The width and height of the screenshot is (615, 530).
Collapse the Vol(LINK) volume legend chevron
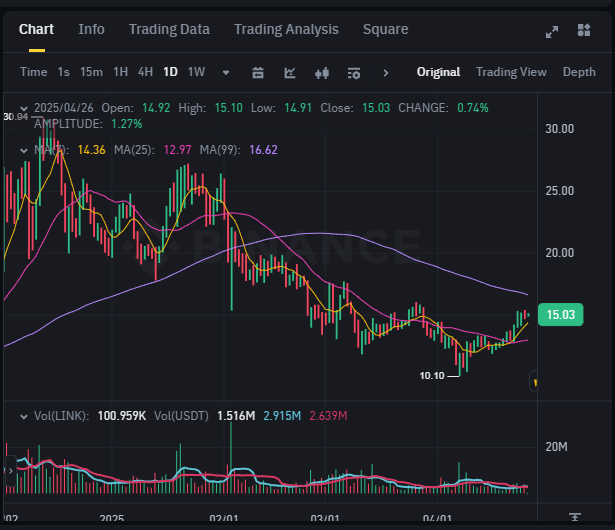point(24,417)
